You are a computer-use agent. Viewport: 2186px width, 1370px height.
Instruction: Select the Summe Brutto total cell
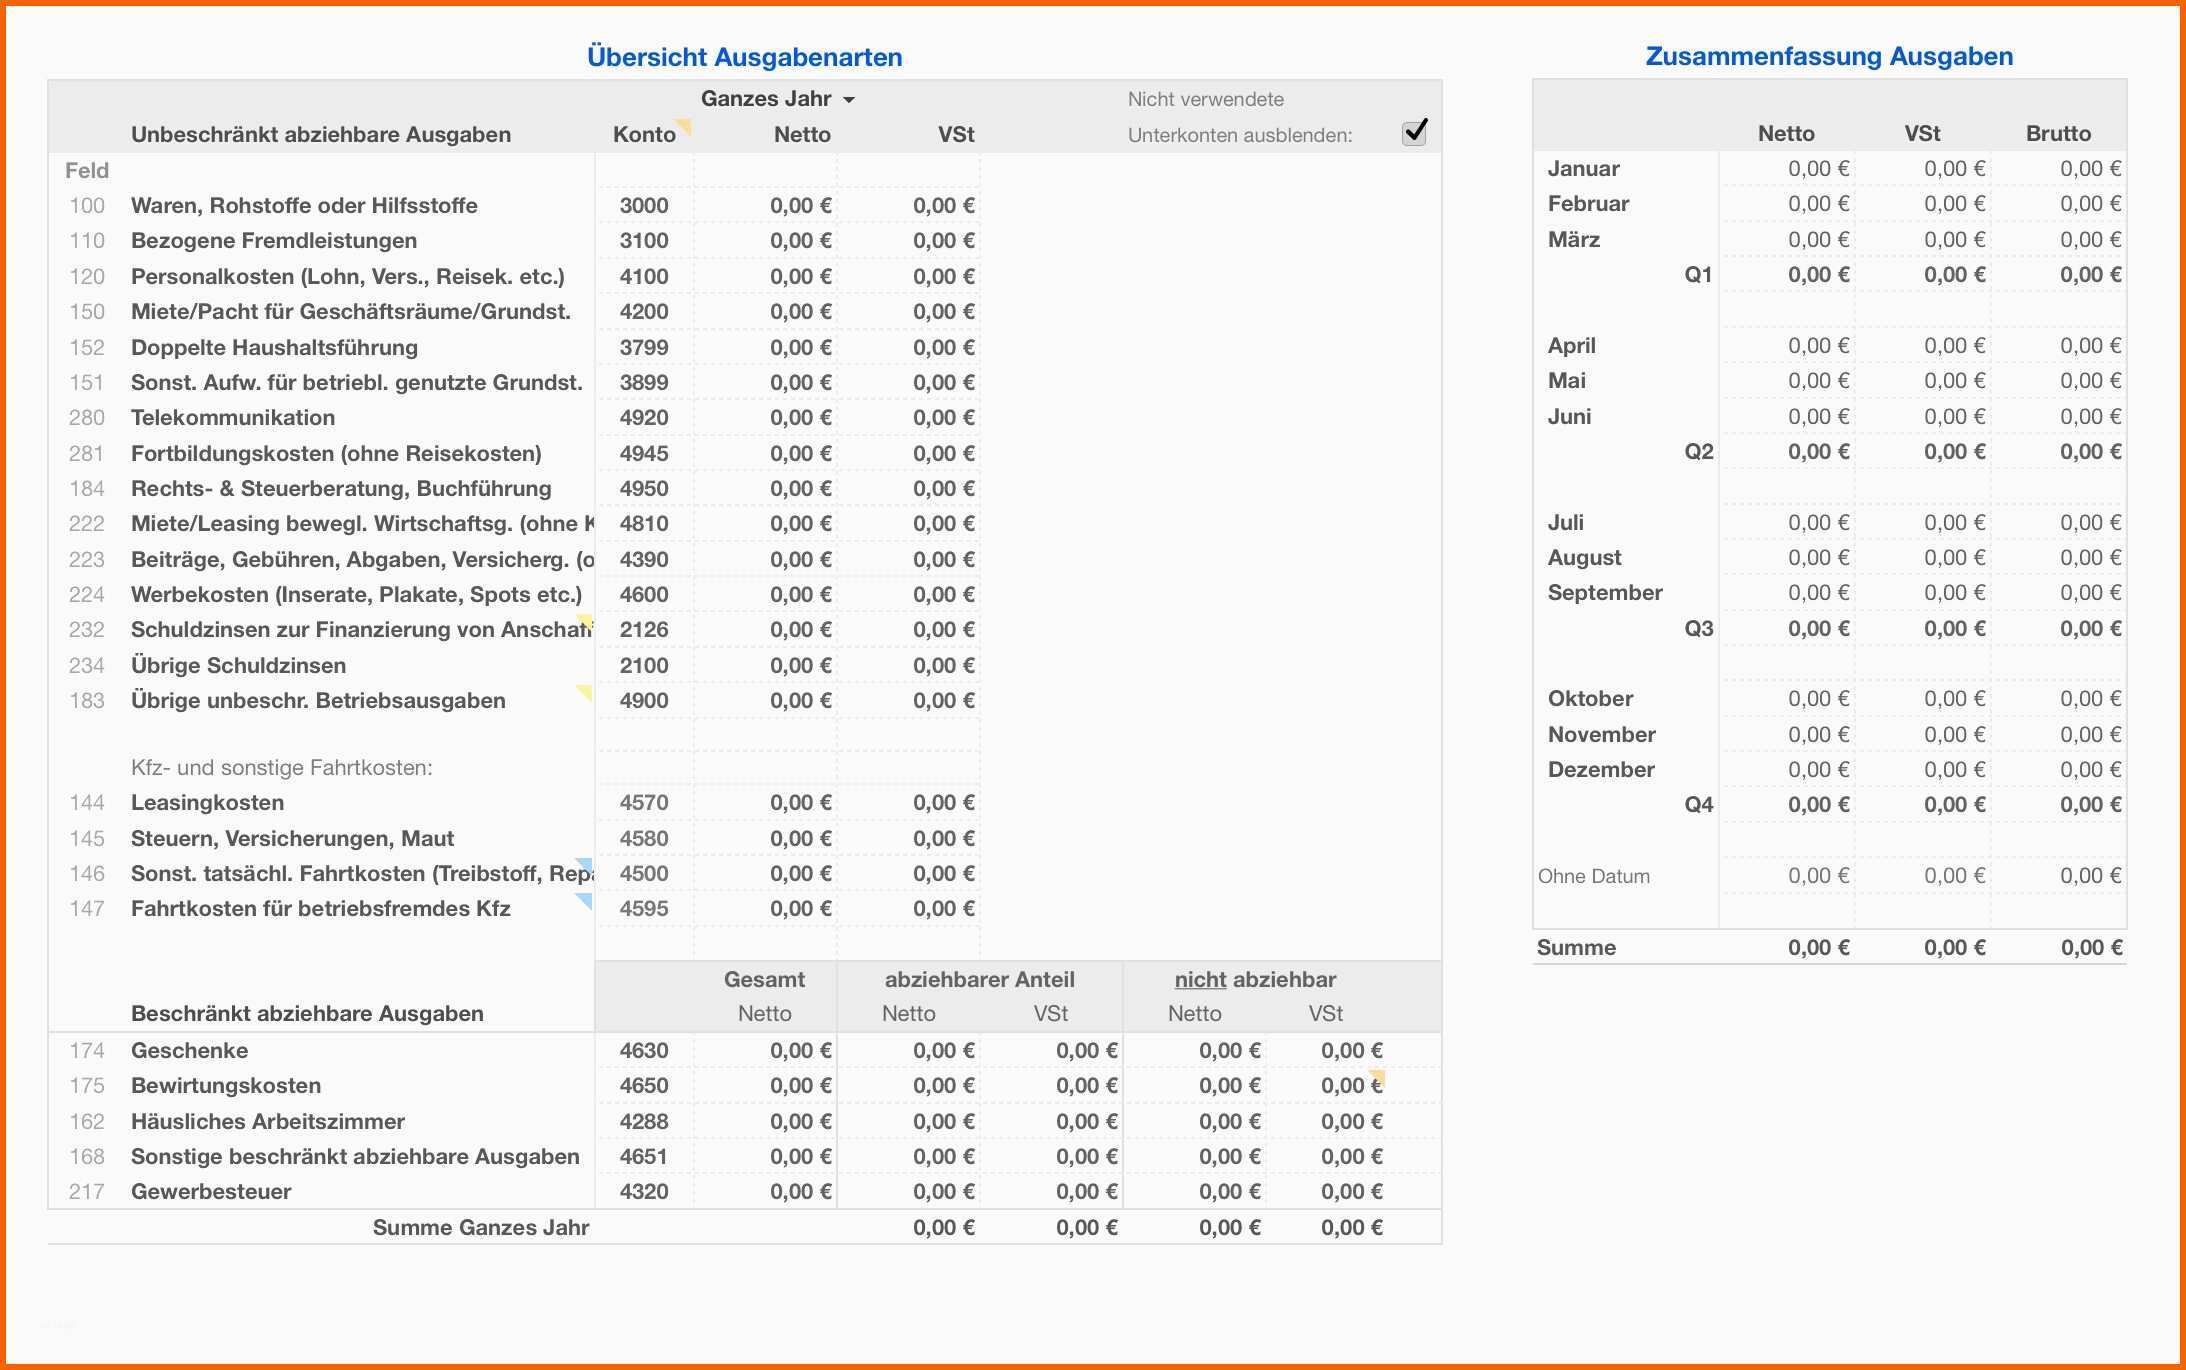(x=2090, y=948)
